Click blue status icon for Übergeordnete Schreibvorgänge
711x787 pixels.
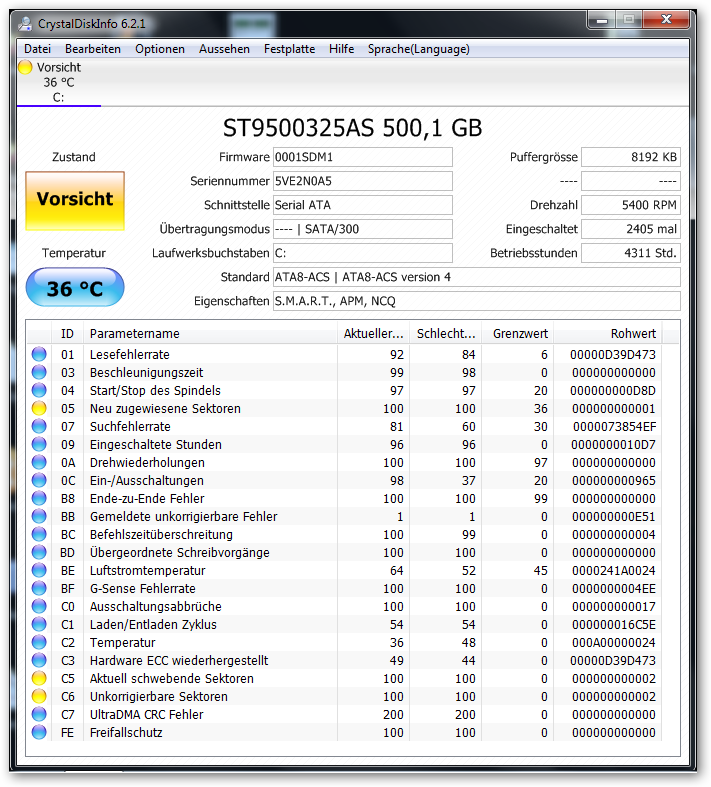pyautogui.click(x=39, y=553)
